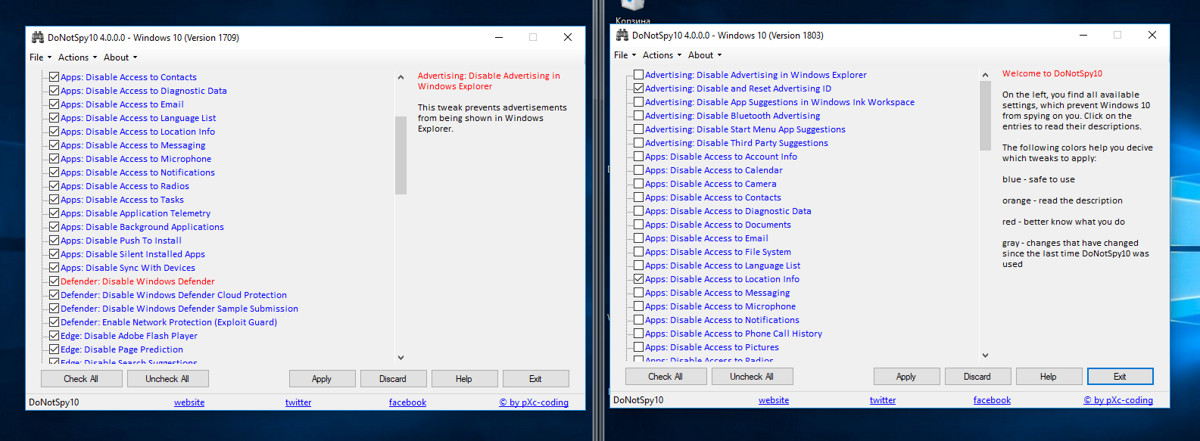This screenshot has width=1200, height=441.
Task: Select Apps: Disable Application Telemetry row
Action: pyautogui.click(x=135, y=213)
